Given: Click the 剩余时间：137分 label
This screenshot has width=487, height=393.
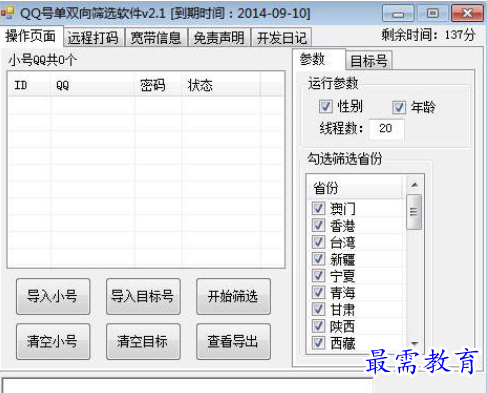Looking at the screenshot, I should (428, 35).
